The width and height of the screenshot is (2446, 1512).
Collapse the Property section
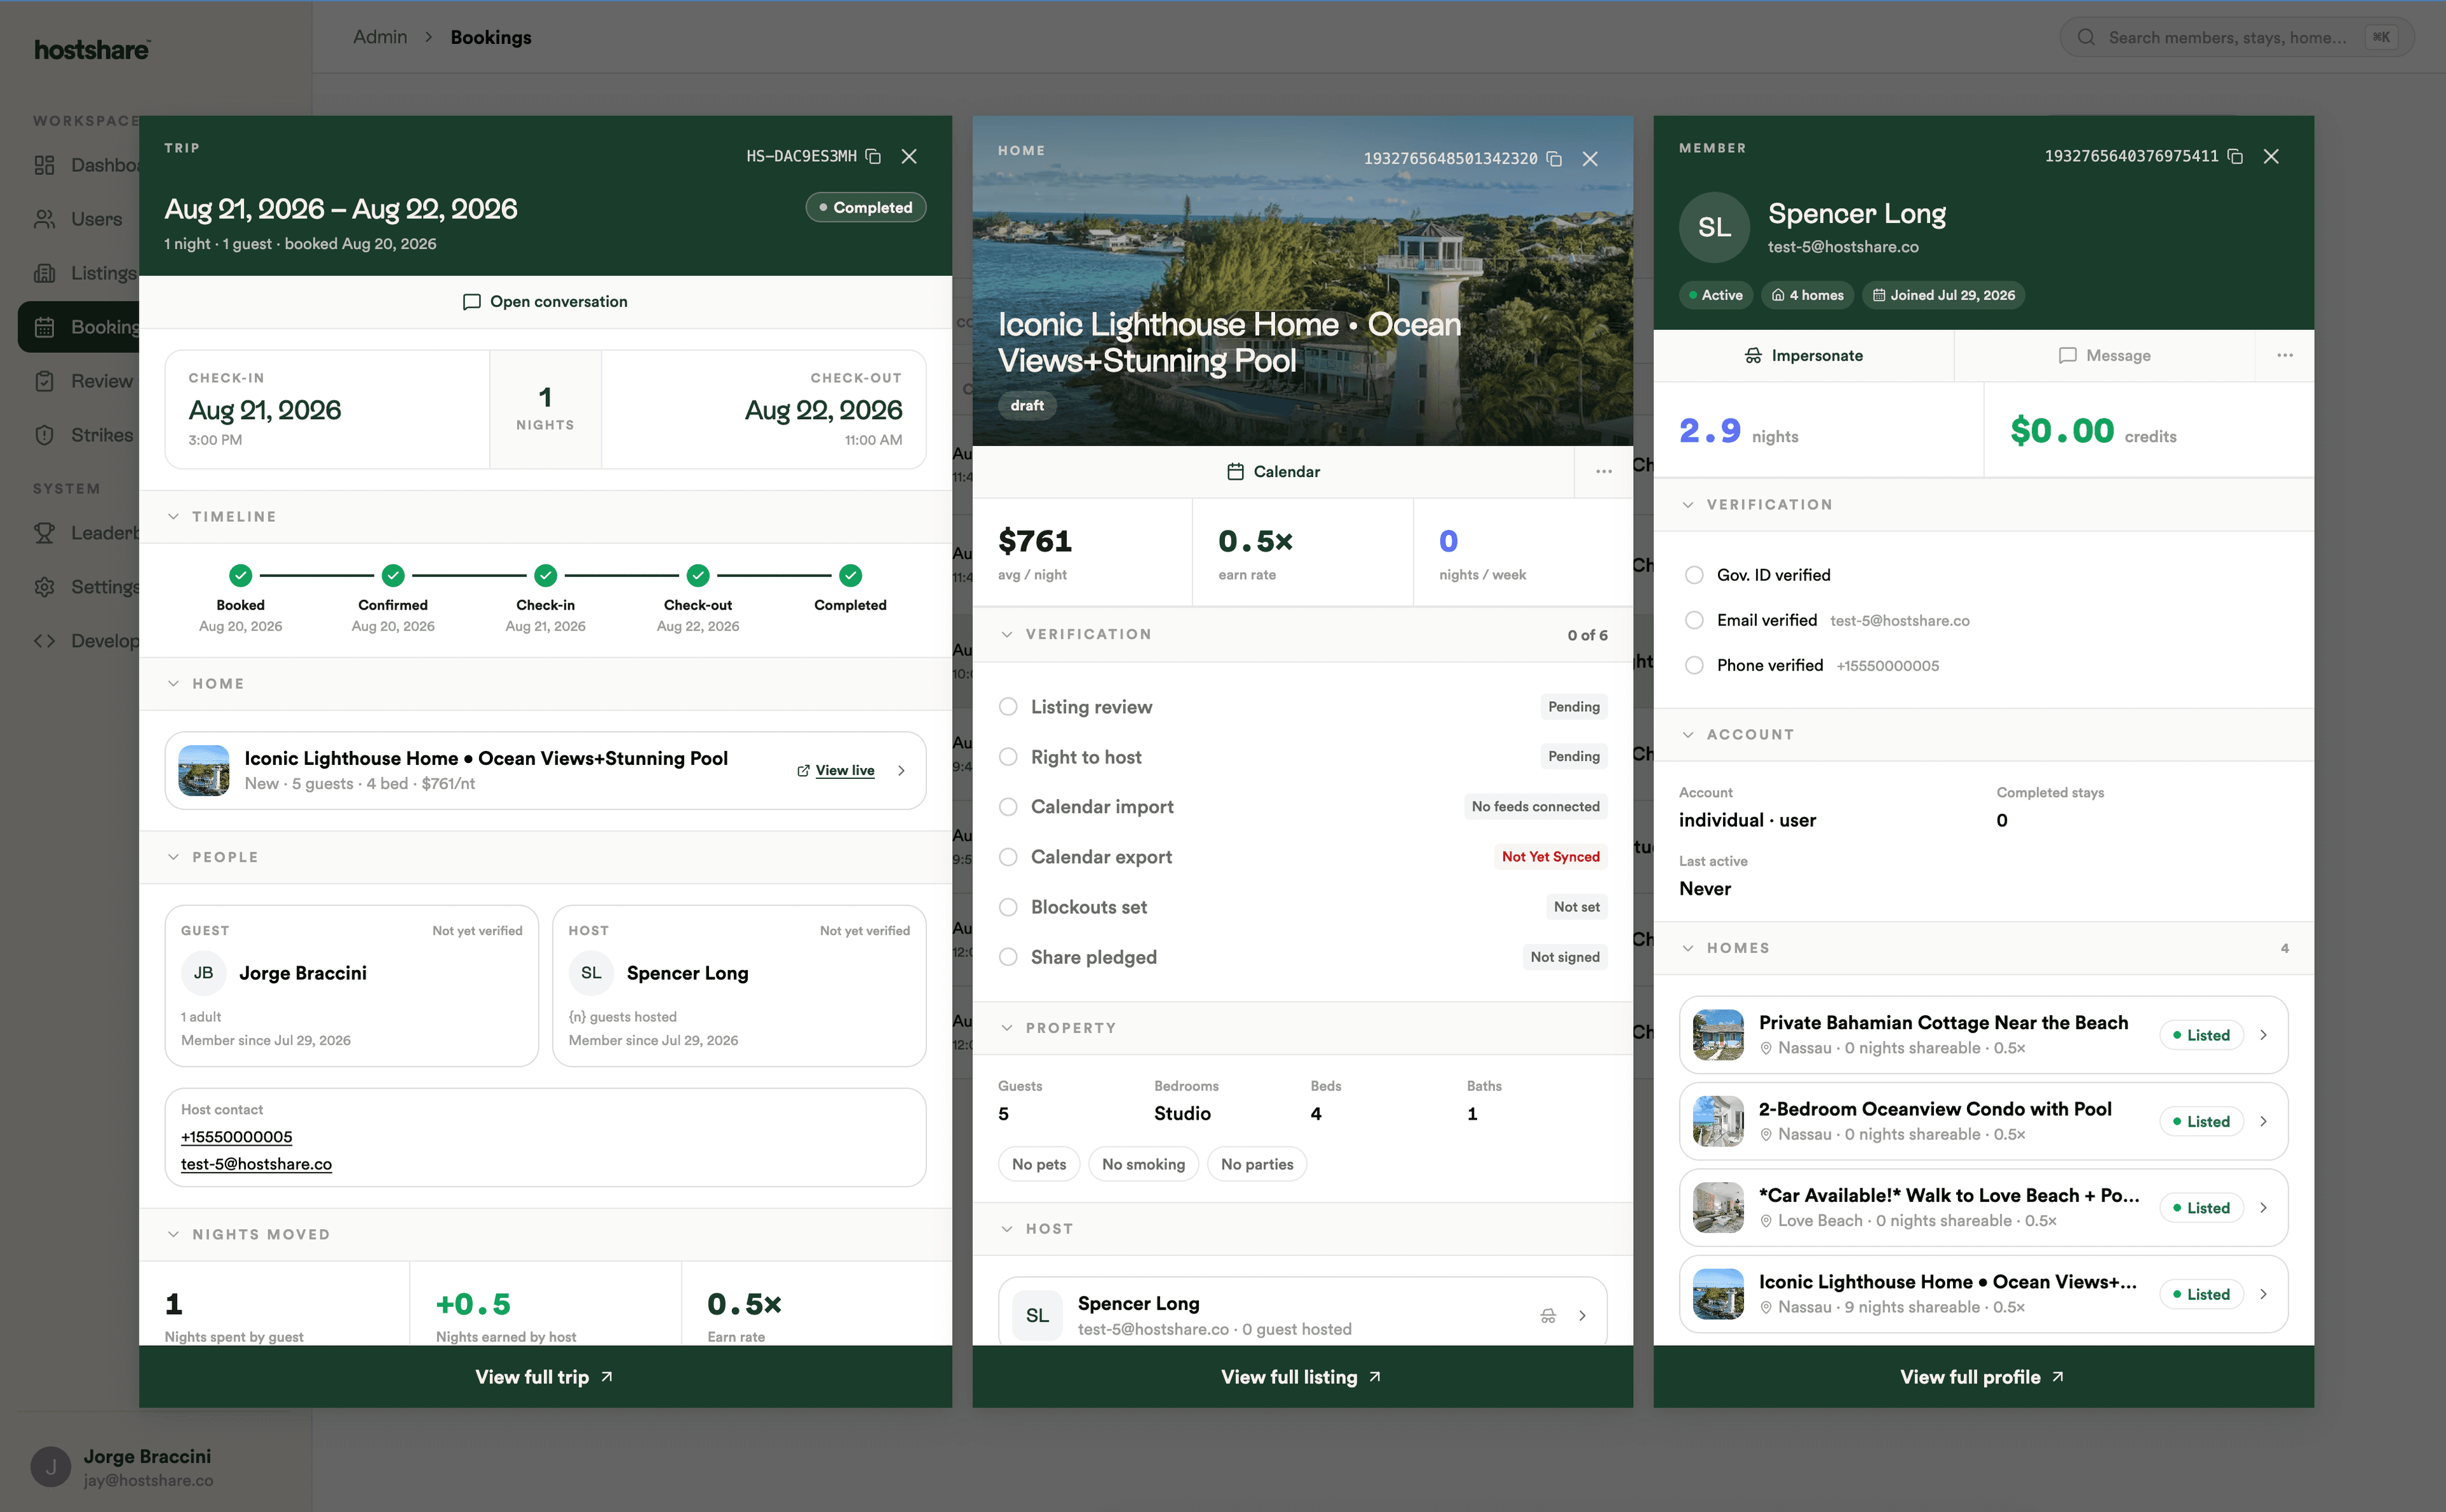pyautogui.click(x=1303, y=1028)
